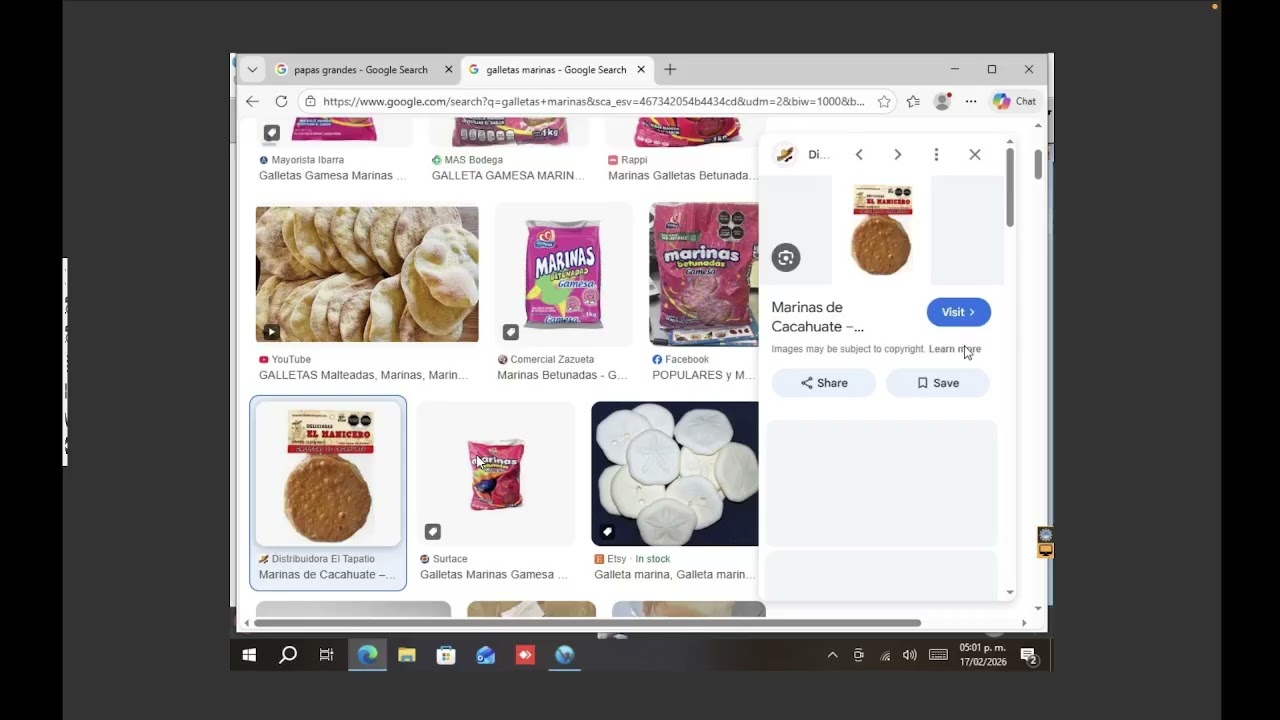The image size is (1280, 720).
Task: Open the Favorites list icon
Action: (913, 101)
